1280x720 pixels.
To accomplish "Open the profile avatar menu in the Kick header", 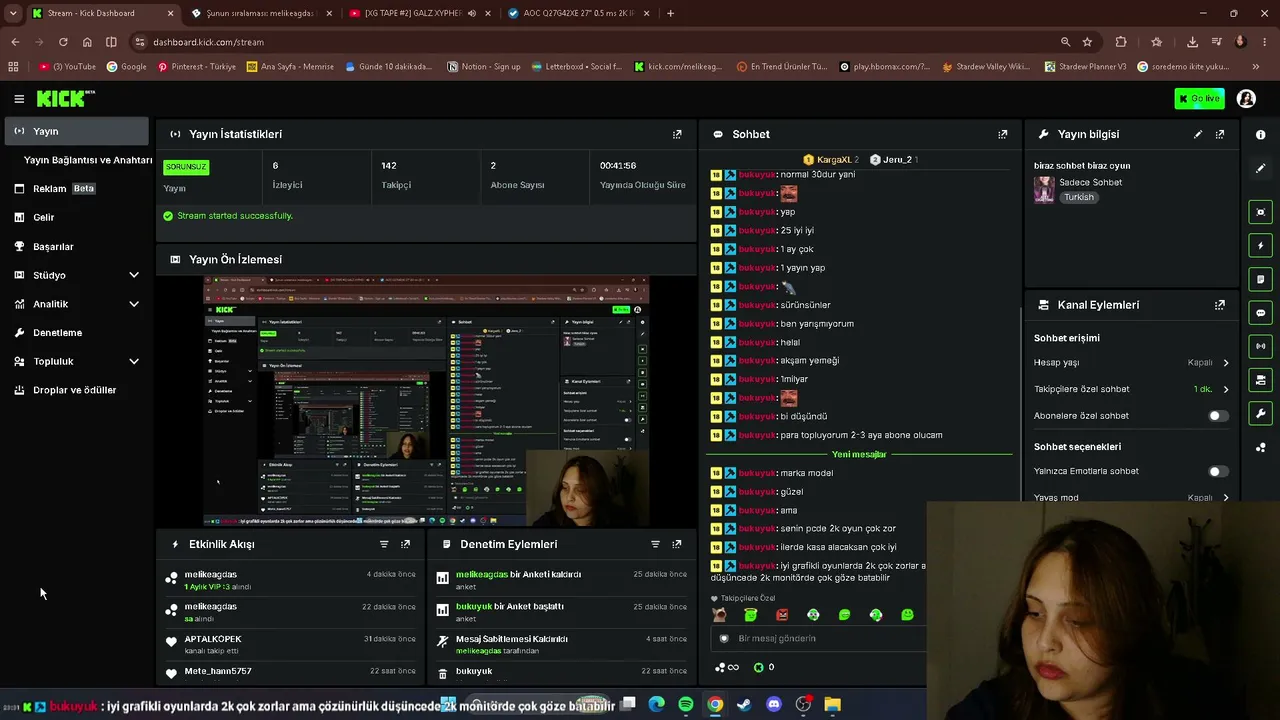I will click(x=1246, y=99).
